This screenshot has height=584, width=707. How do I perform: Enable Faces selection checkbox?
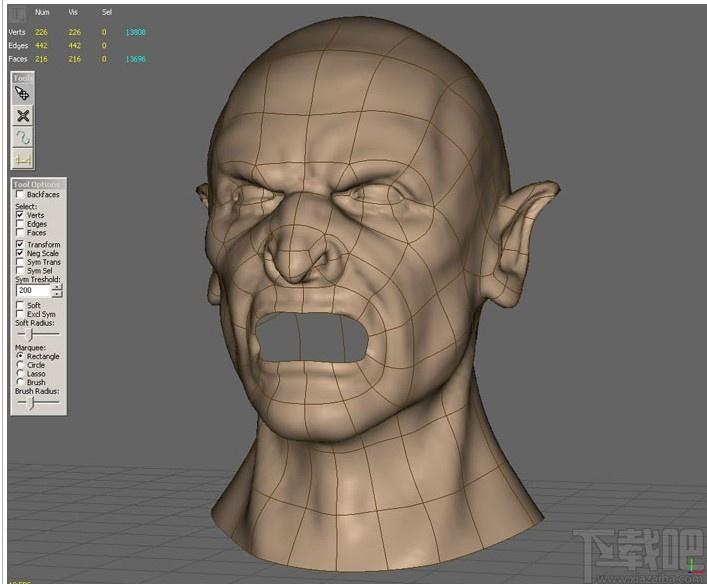[20, 232]
